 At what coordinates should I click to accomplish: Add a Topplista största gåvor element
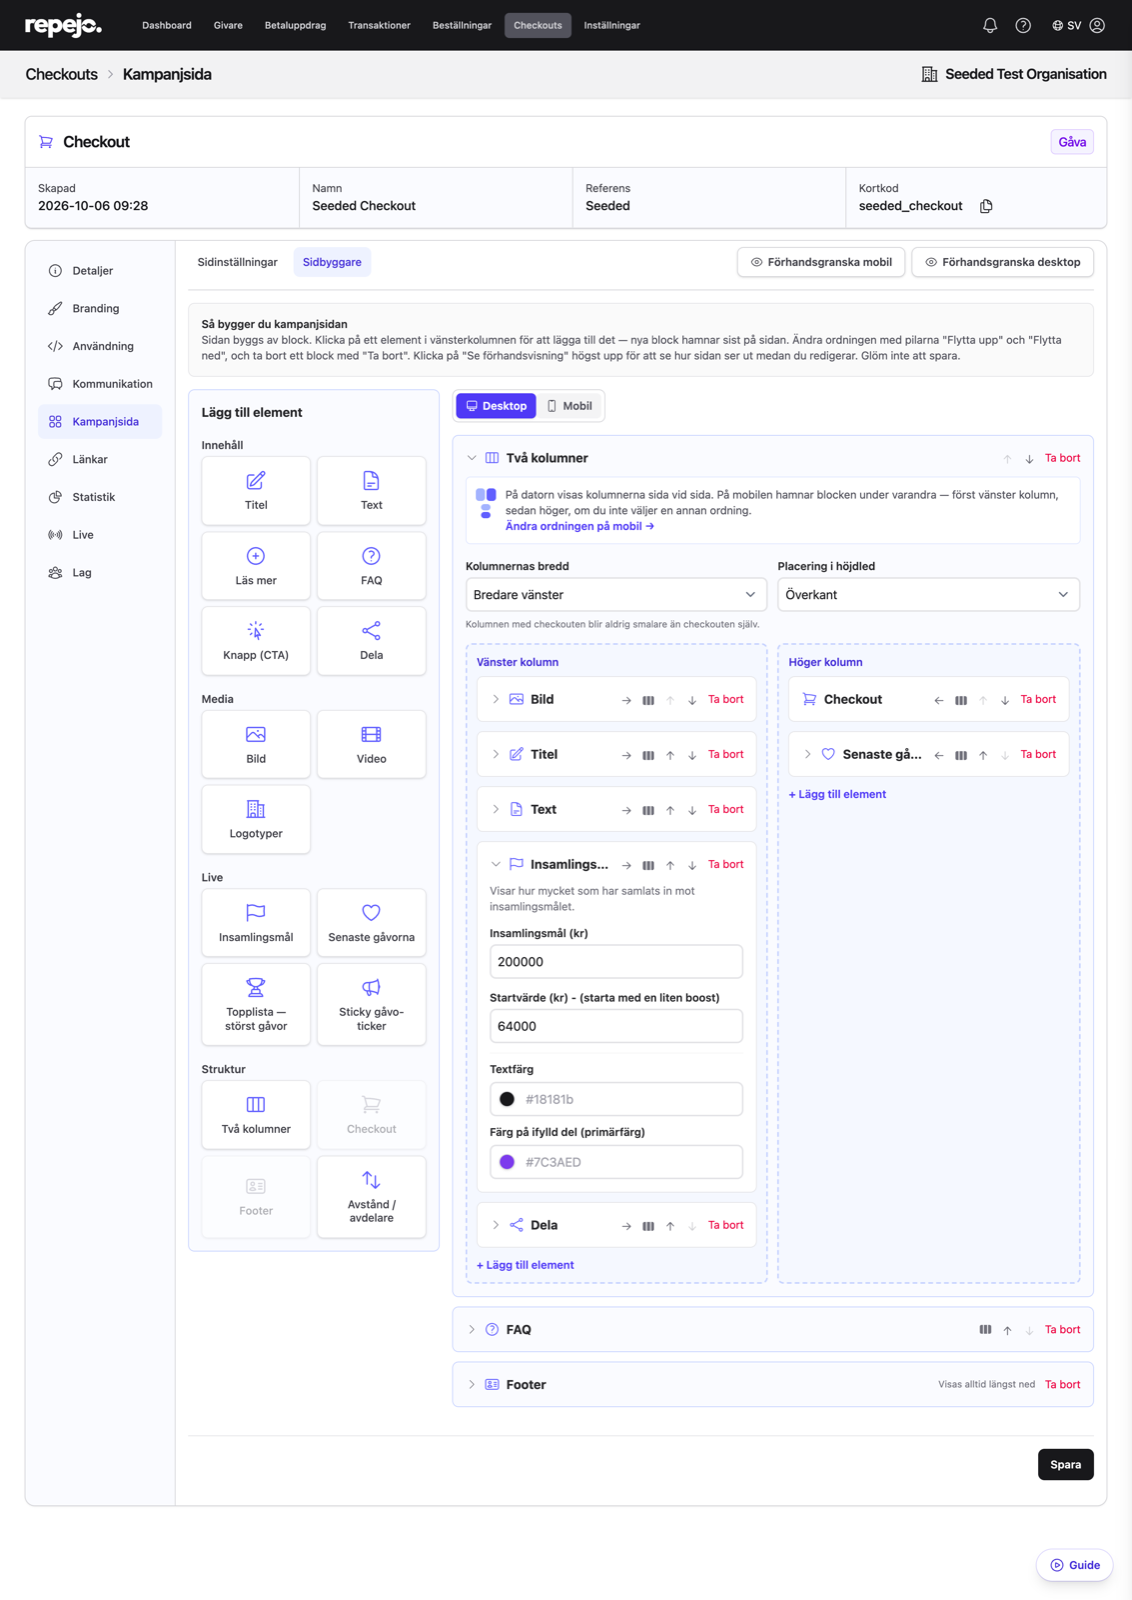click(256, 1004)
